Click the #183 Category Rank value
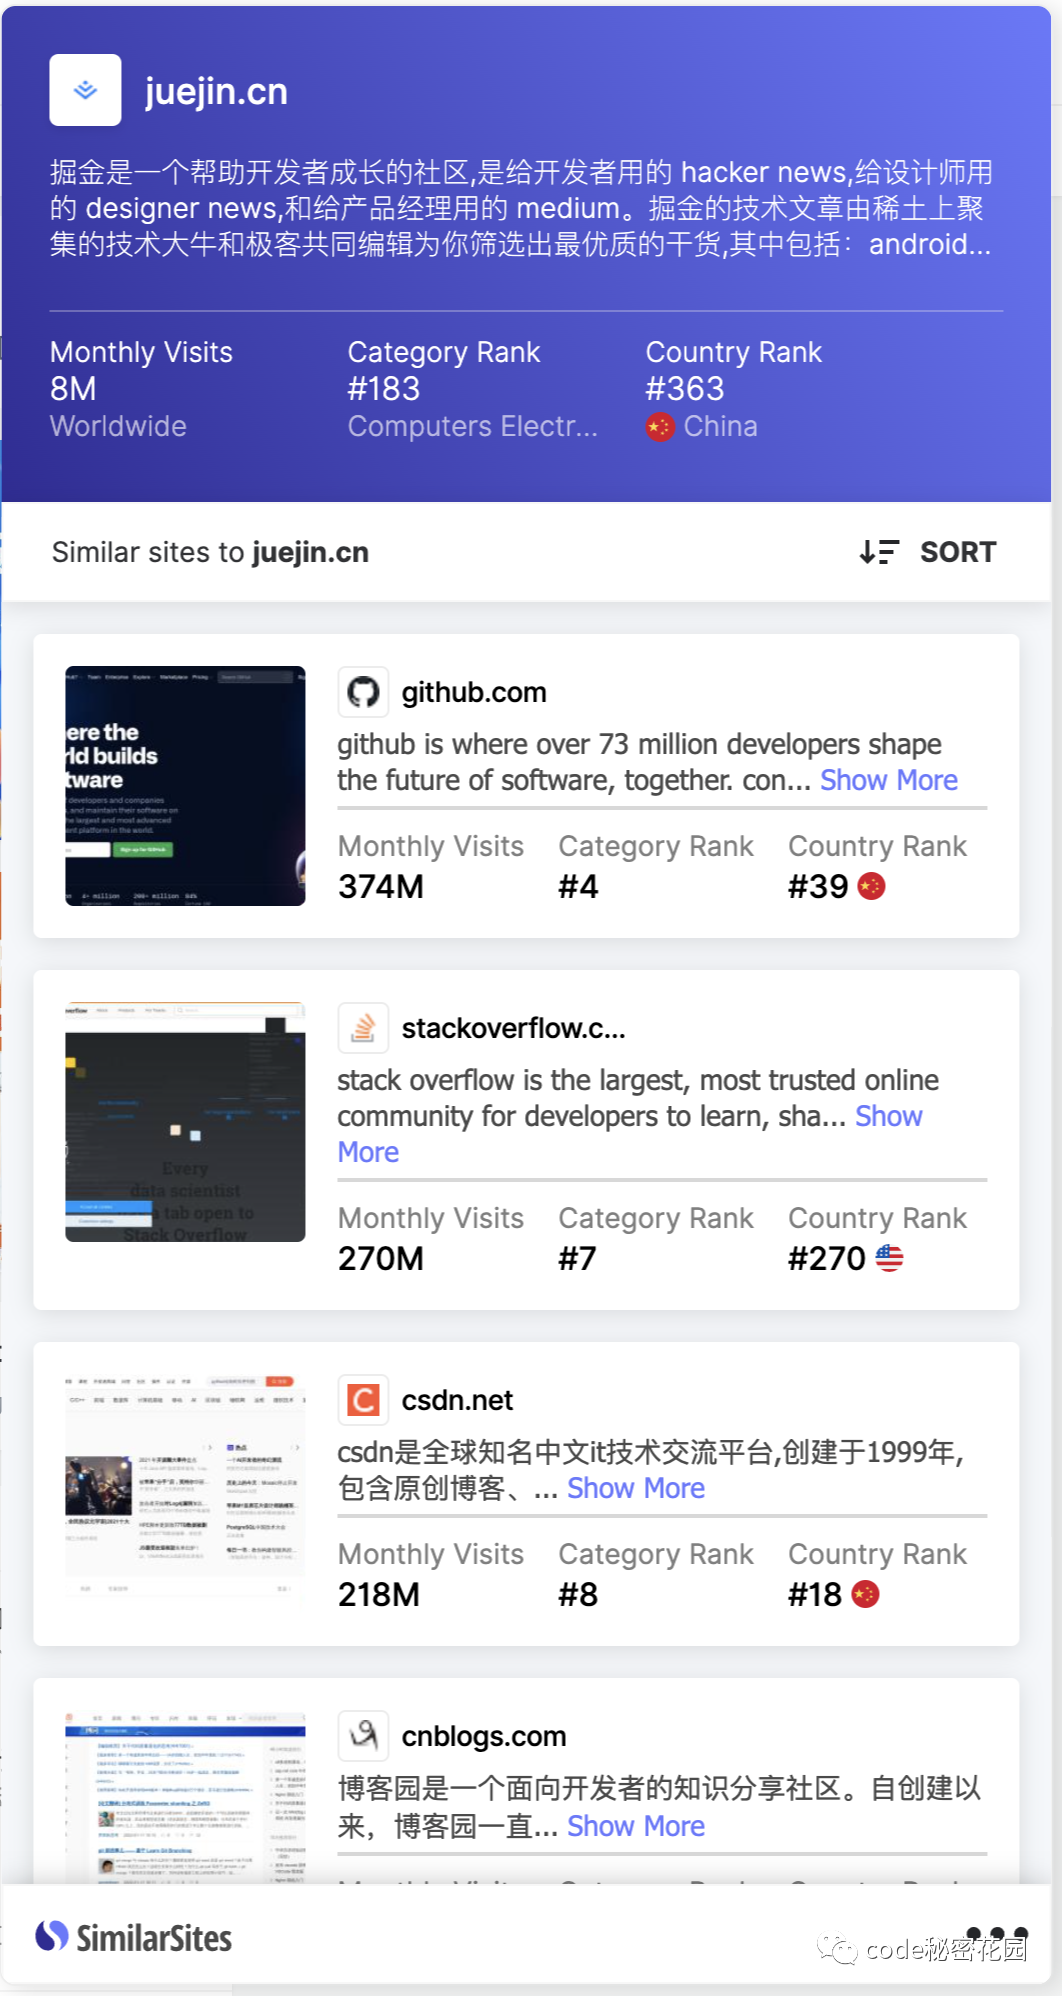The width and height of the screenshot is (1062, 1996). [384, 389]
